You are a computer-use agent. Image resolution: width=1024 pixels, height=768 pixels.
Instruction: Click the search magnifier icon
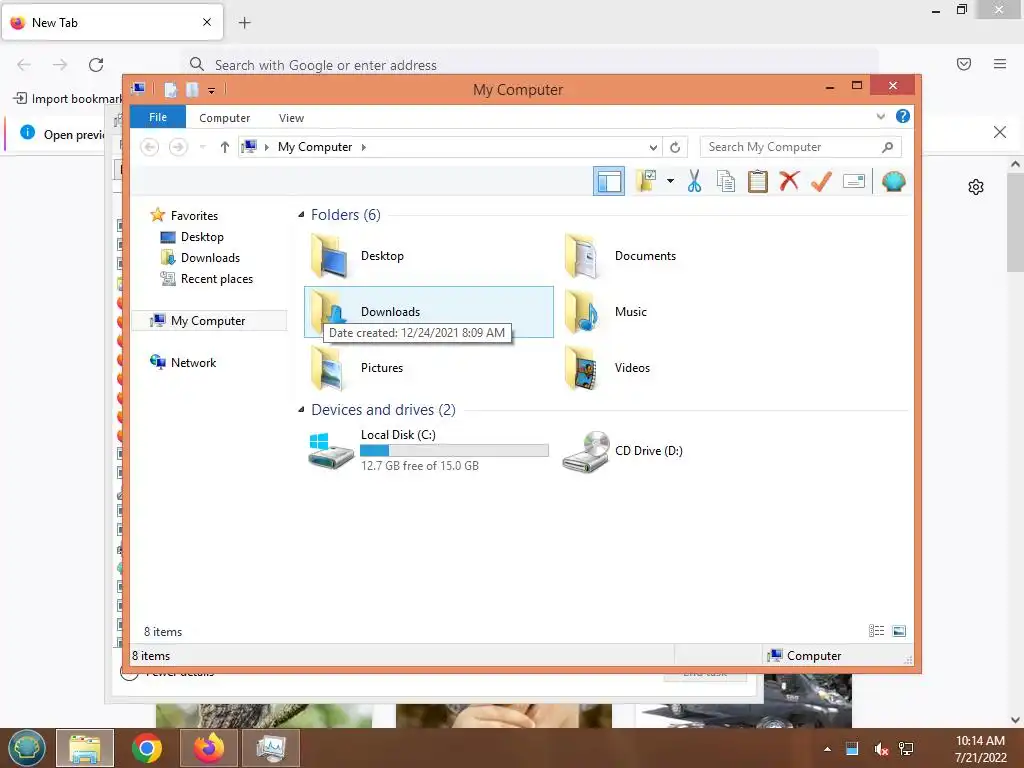point(887,147)
